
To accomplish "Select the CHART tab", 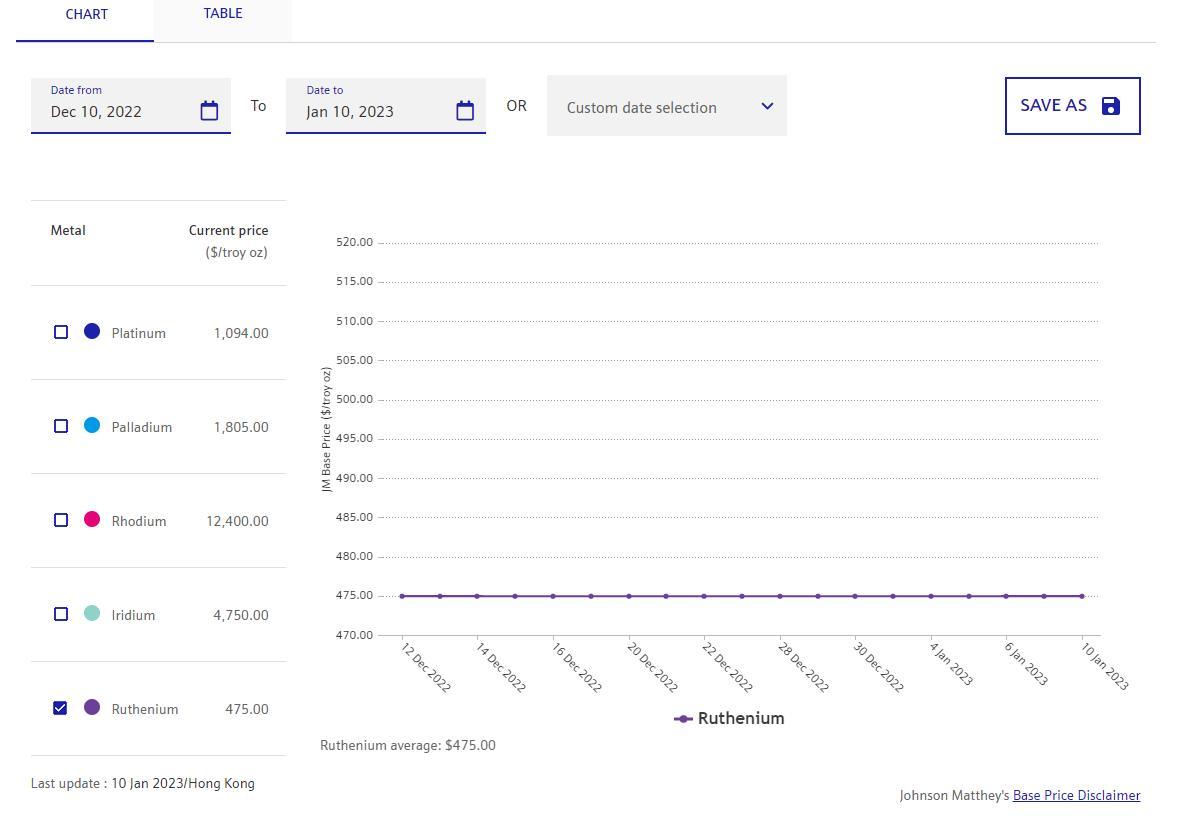I will click(86, 15).
